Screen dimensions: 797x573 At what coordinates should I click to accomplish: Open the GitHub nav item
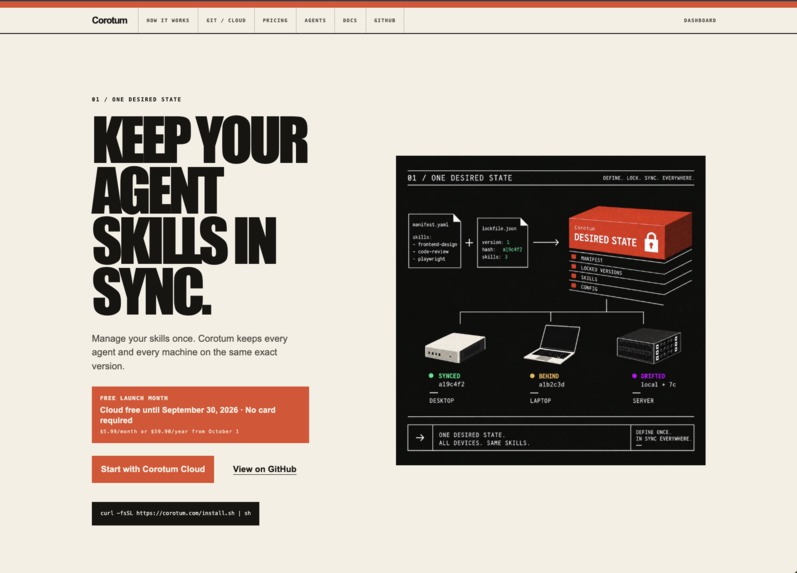tap(384, 20)
